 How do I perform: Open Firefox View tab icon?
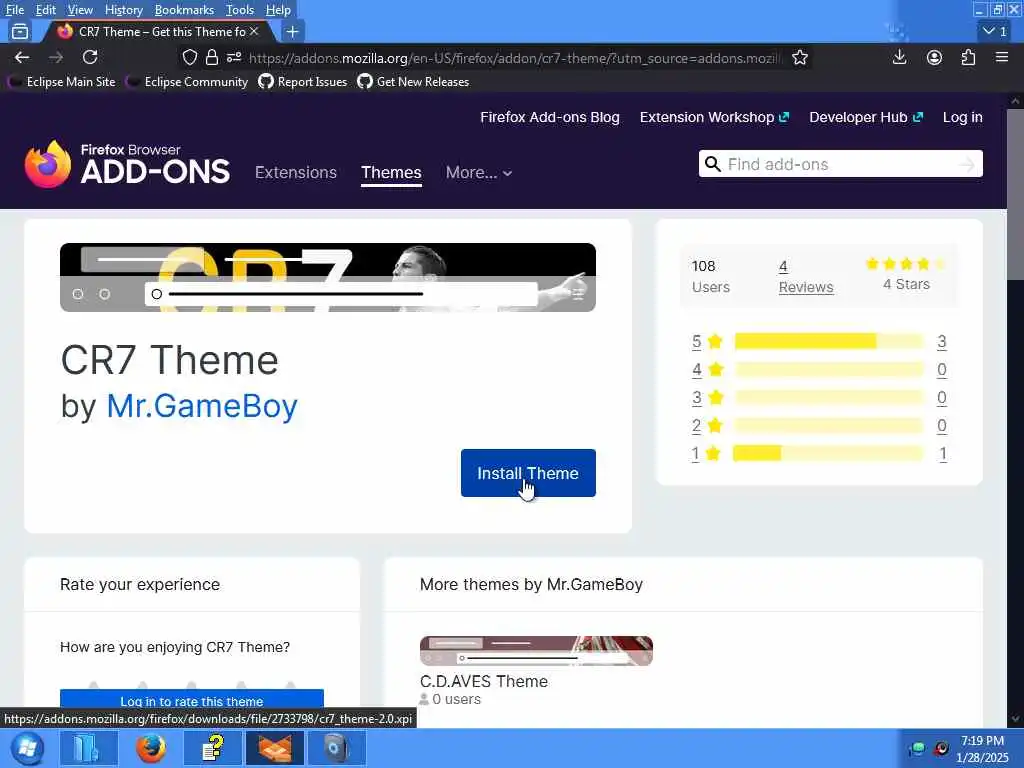click(20, 31)
